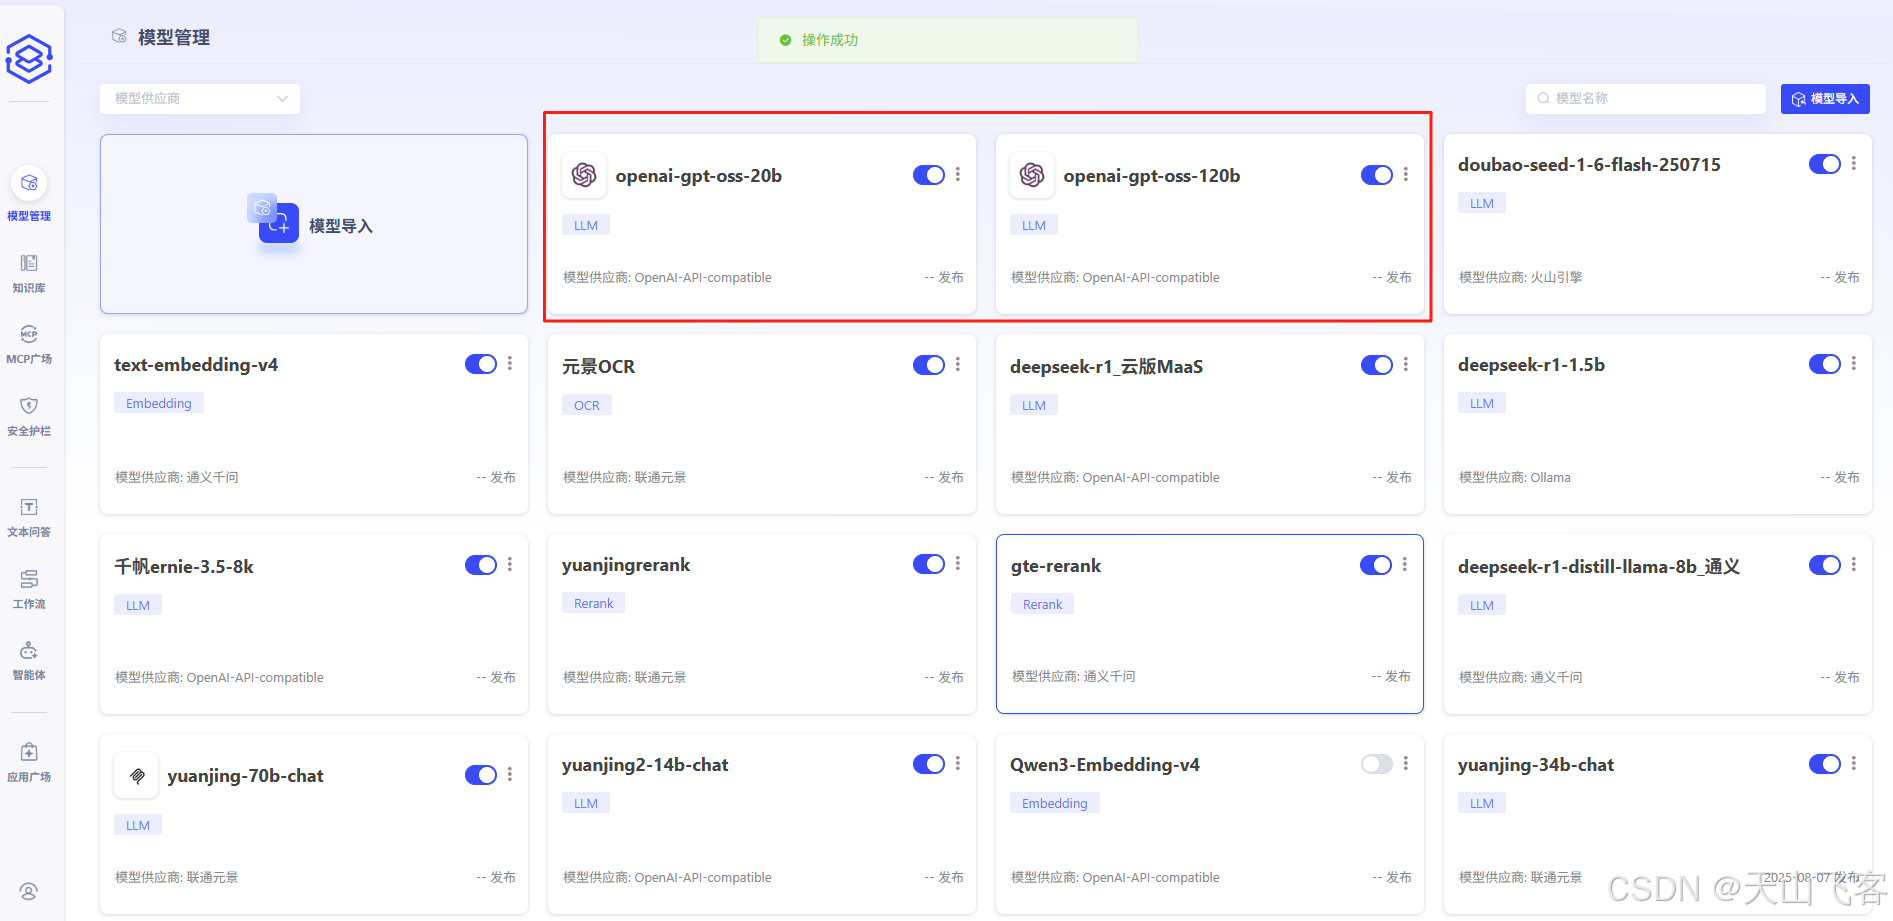The height and width of the screenshot is (921, 1893).
Task: Click the user profile icon at sidebar bottom
Action: (x=29, y=891)
